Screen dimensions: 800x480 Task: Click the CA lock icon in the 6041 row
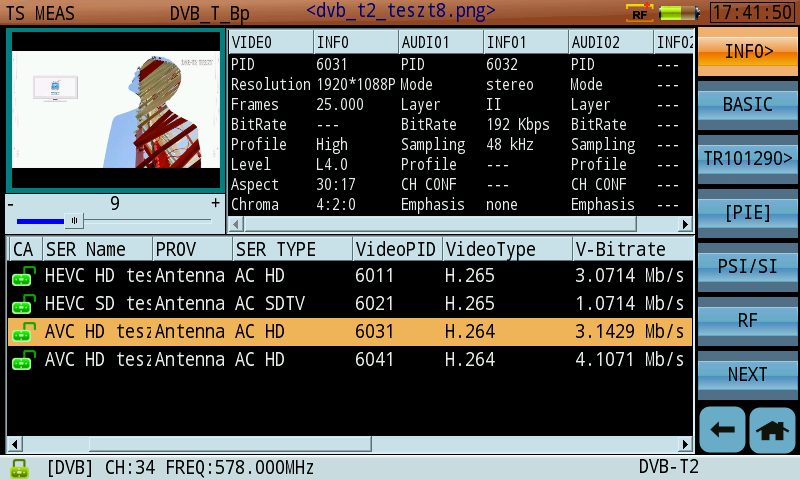point(21,360)
